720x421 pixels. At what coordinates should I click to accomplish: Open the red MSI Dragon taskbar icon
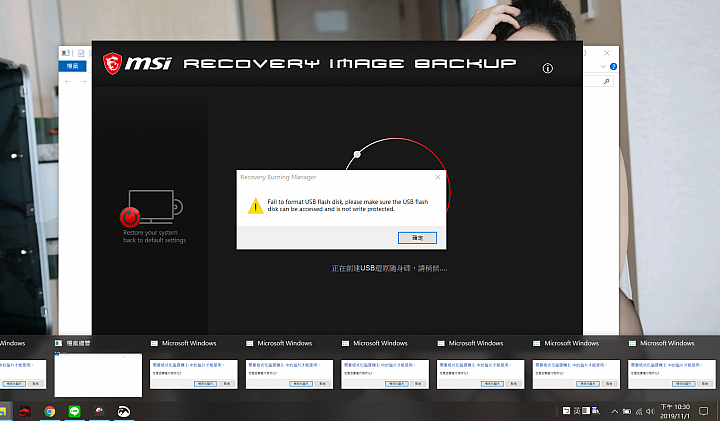click(25, 411)
